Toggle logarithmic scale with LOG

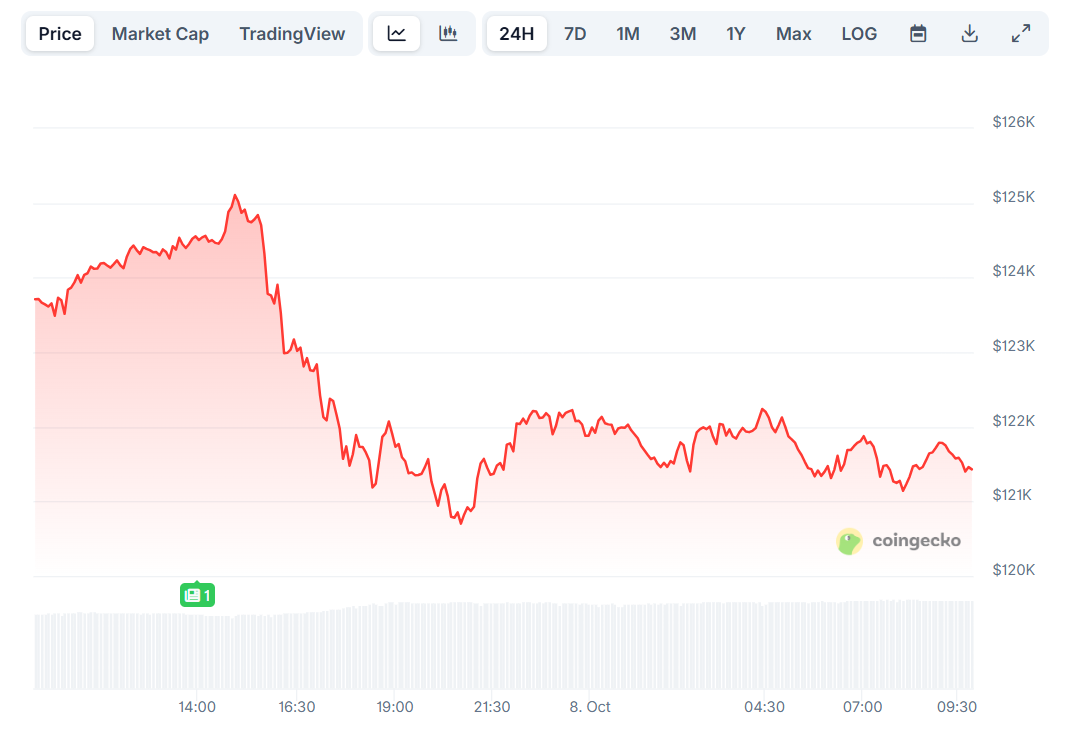pos(859,33)
